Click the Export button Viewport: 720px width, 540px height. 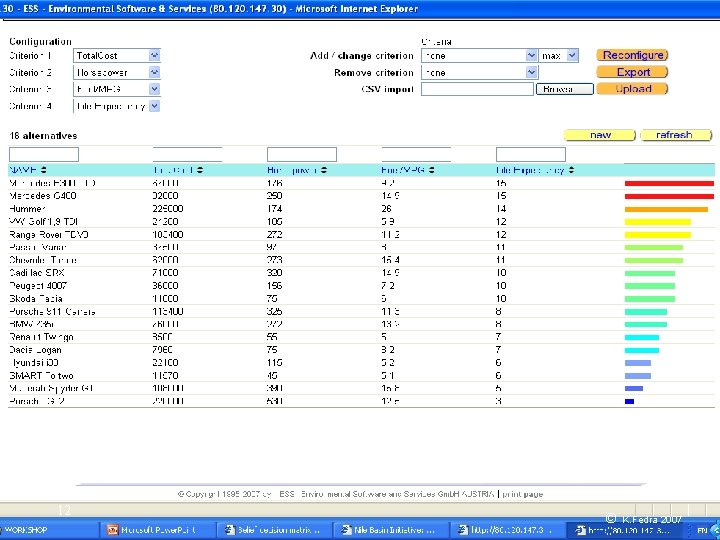point(632,72)
